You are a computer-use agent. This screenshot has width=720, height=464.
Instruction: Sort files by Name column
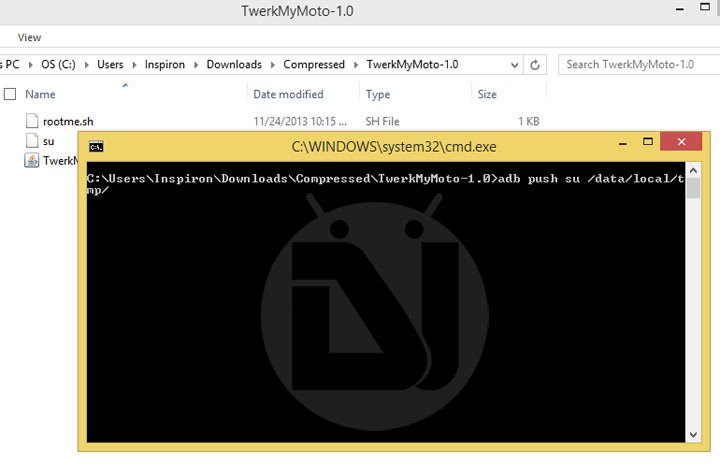pyautogui.click(x=40, y=94)
